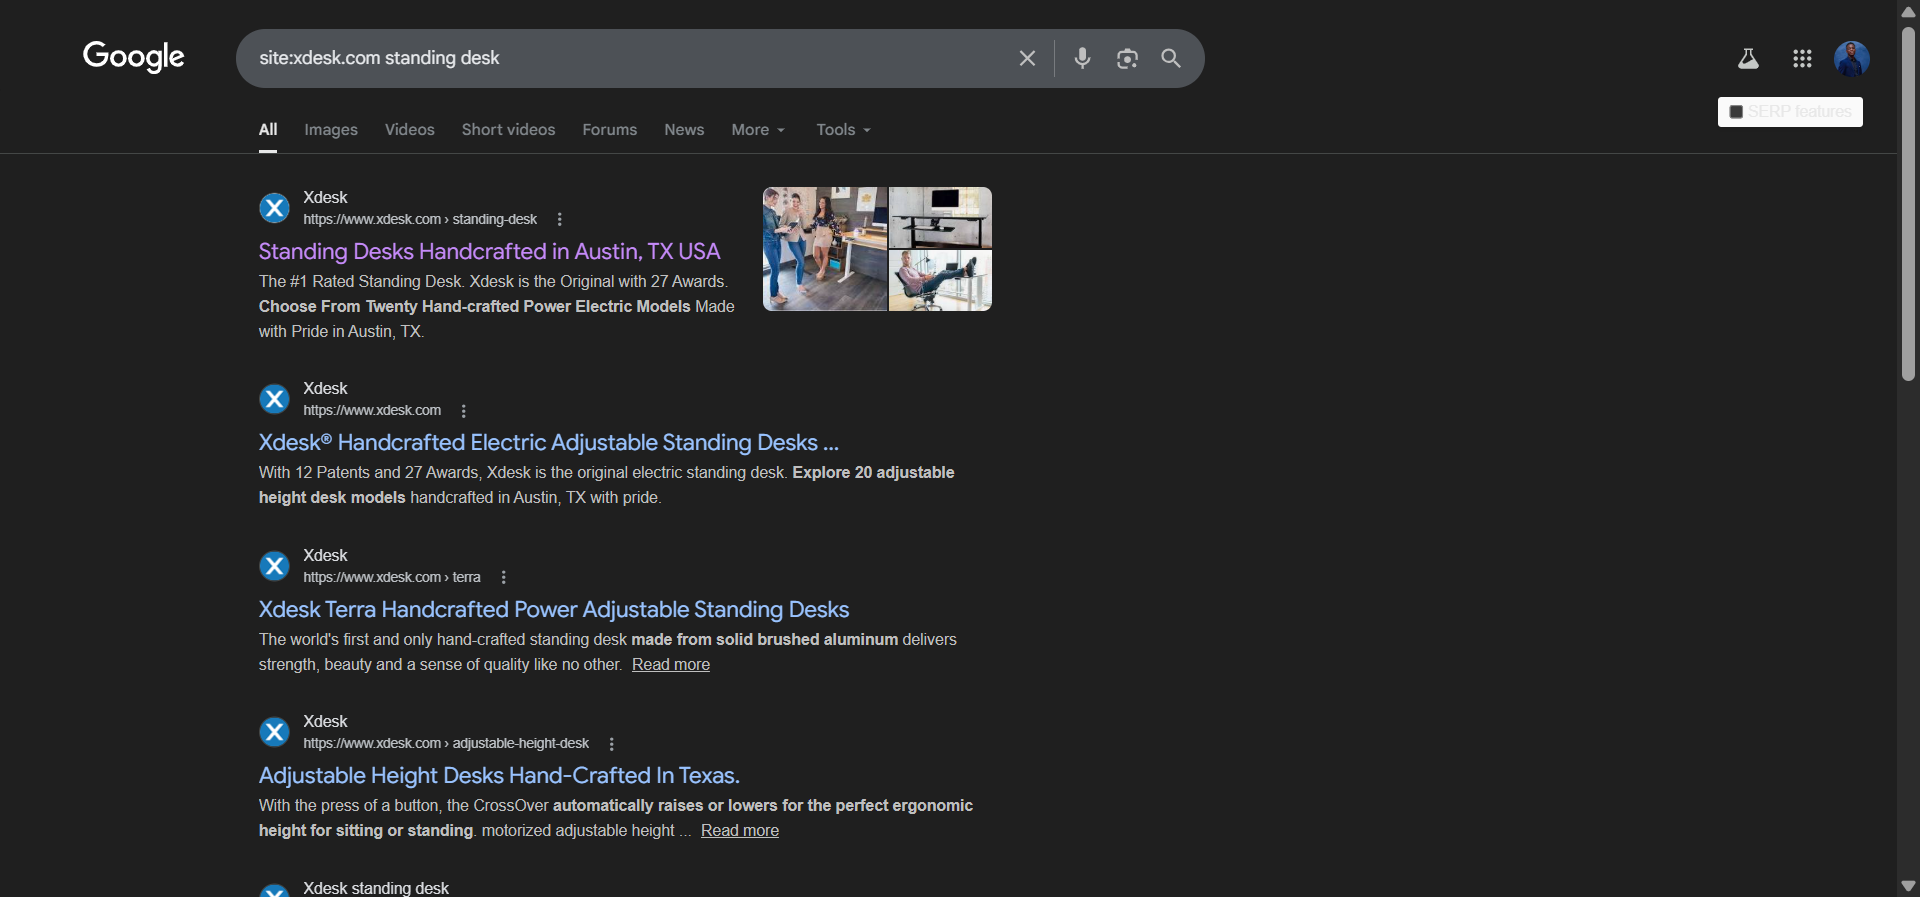Toggle the SERP features checkbox

pyautogui.click(x=1736, y=112)
